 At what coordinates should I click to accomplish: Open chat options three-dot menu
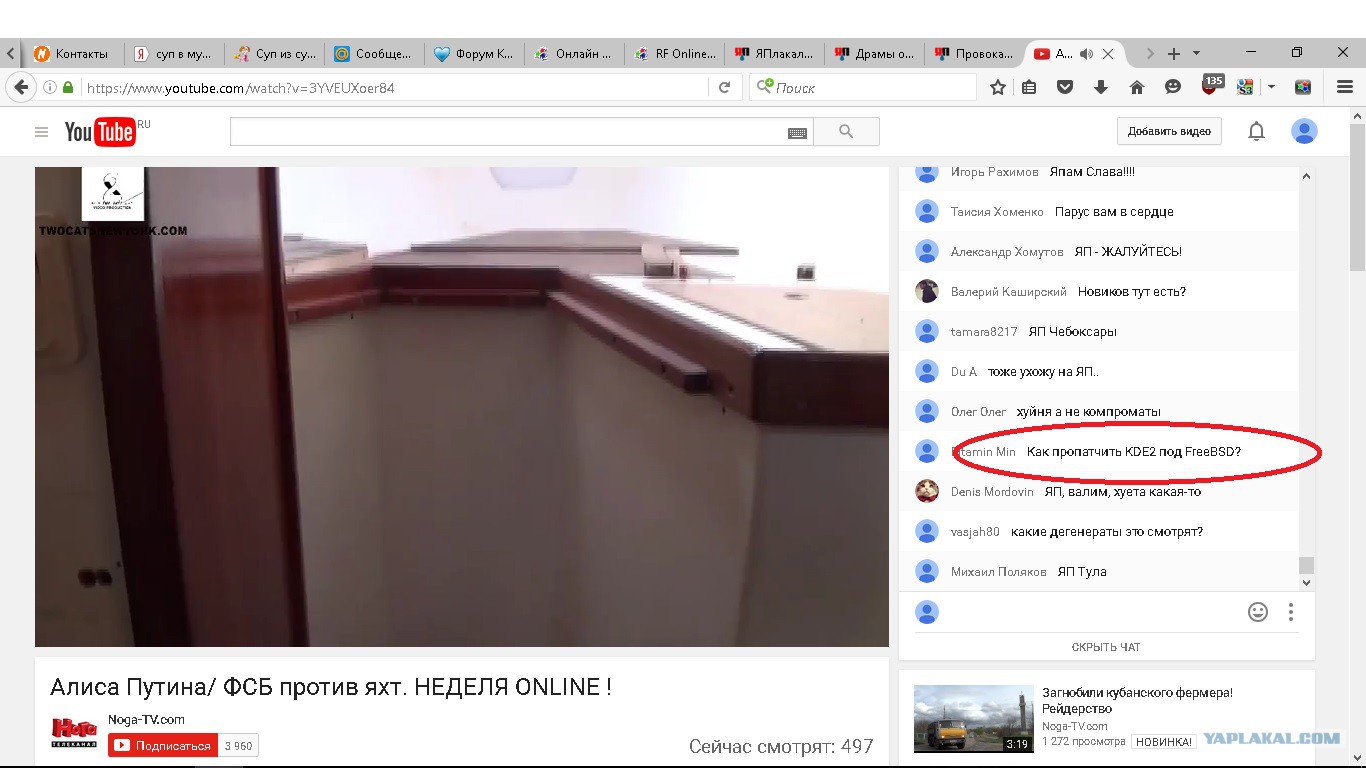[1291, 612]
